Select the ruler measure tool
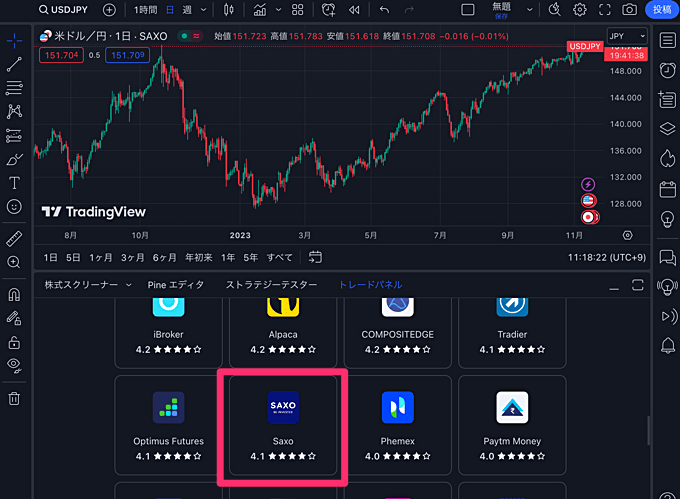Screen dimensions: 680x499 pos(14,238)
